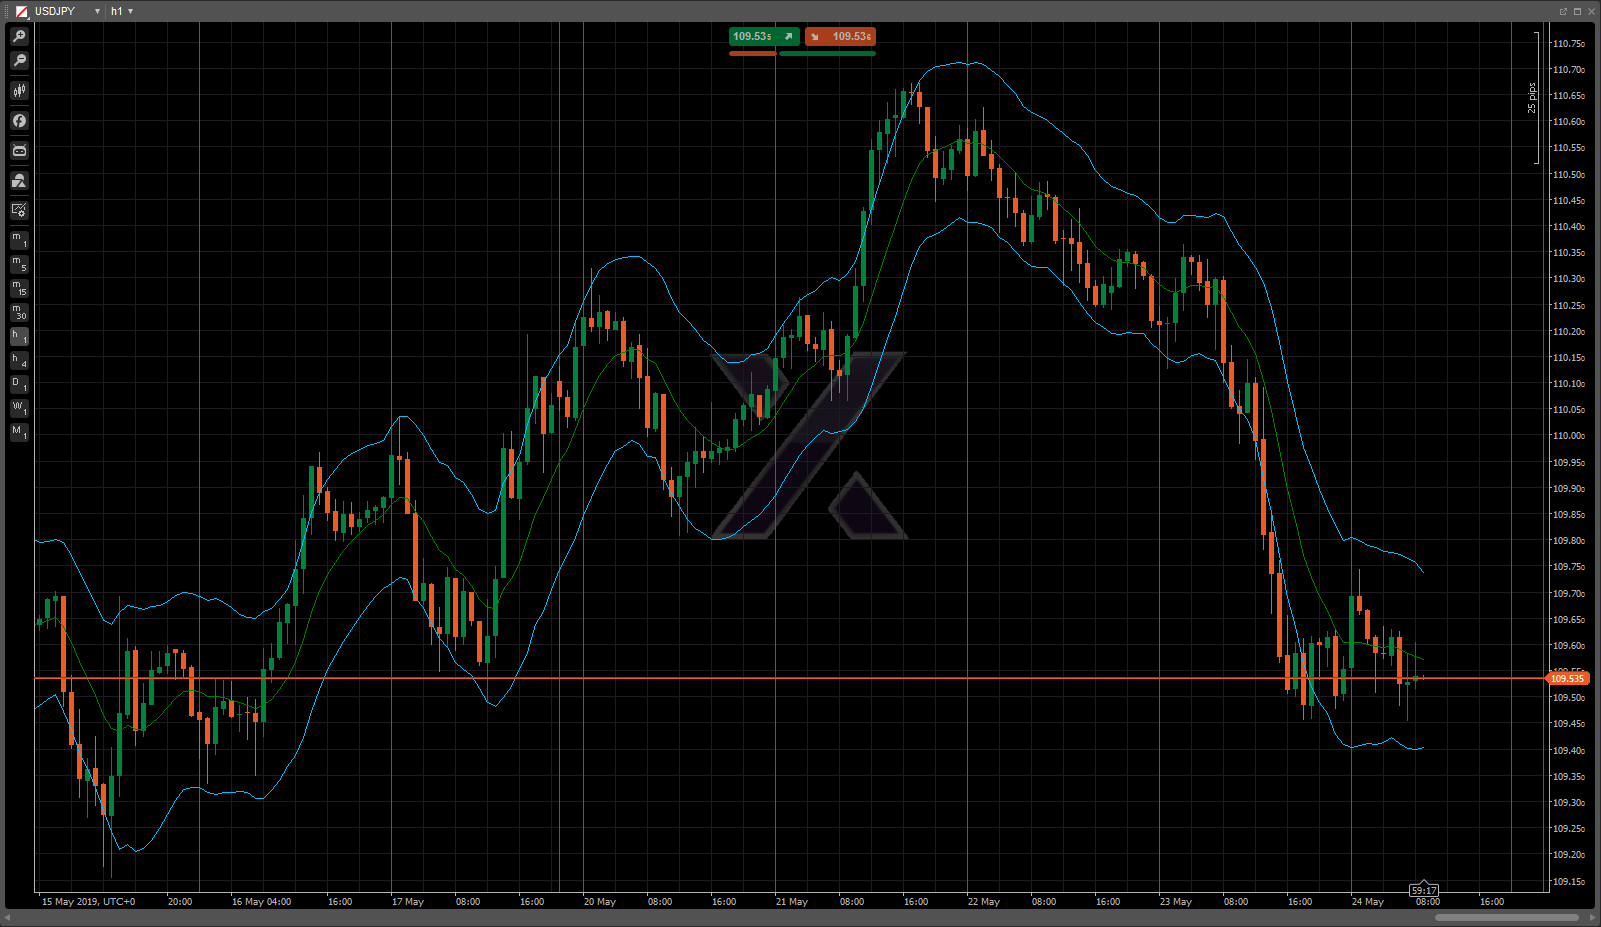The height and width of the screenshot is (927, 1601).
Task: Click the zoom in magnifier icon
Action: coord(19,36)
